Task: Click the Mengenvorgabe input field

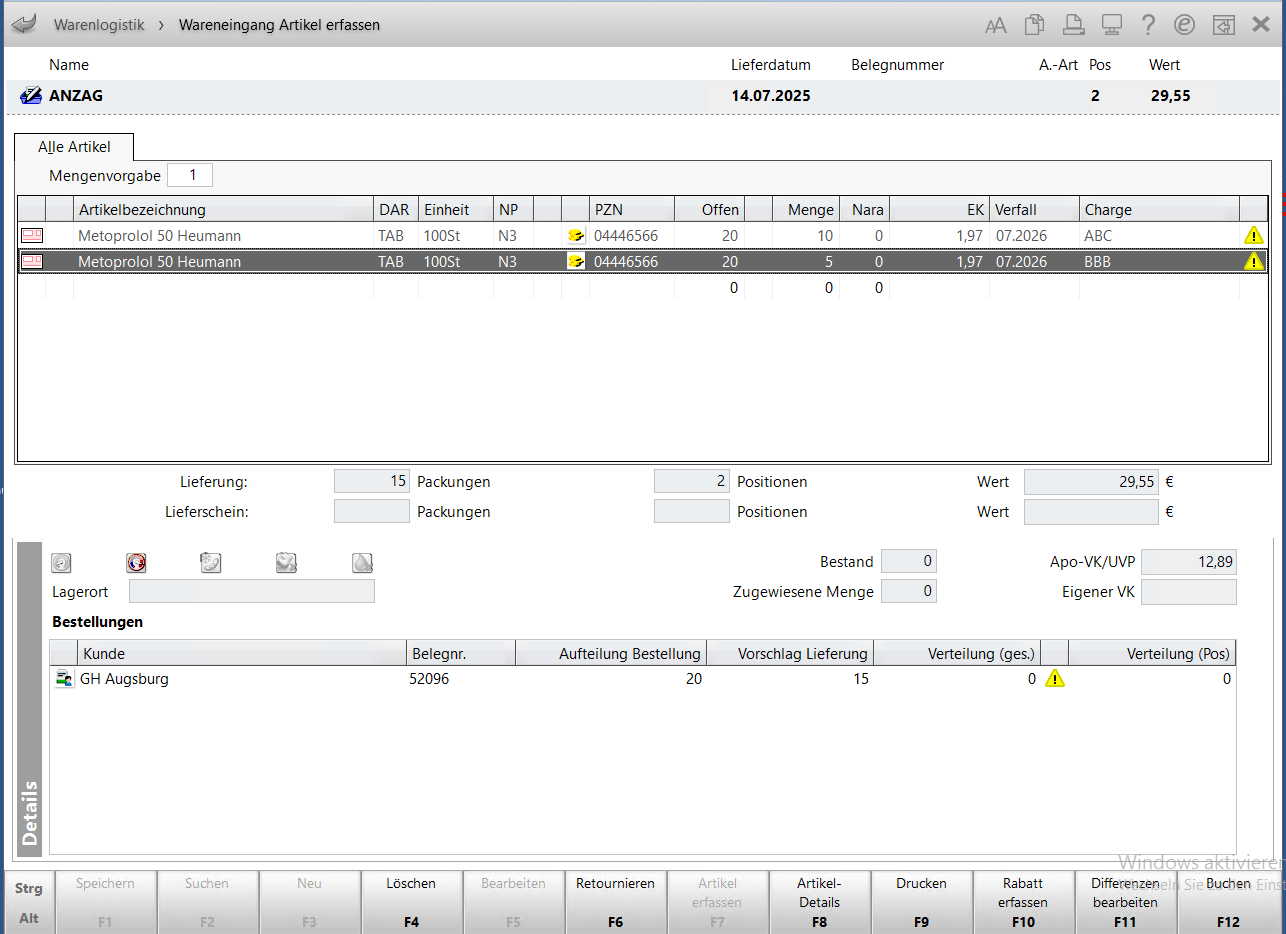Action: coord(190,176)
